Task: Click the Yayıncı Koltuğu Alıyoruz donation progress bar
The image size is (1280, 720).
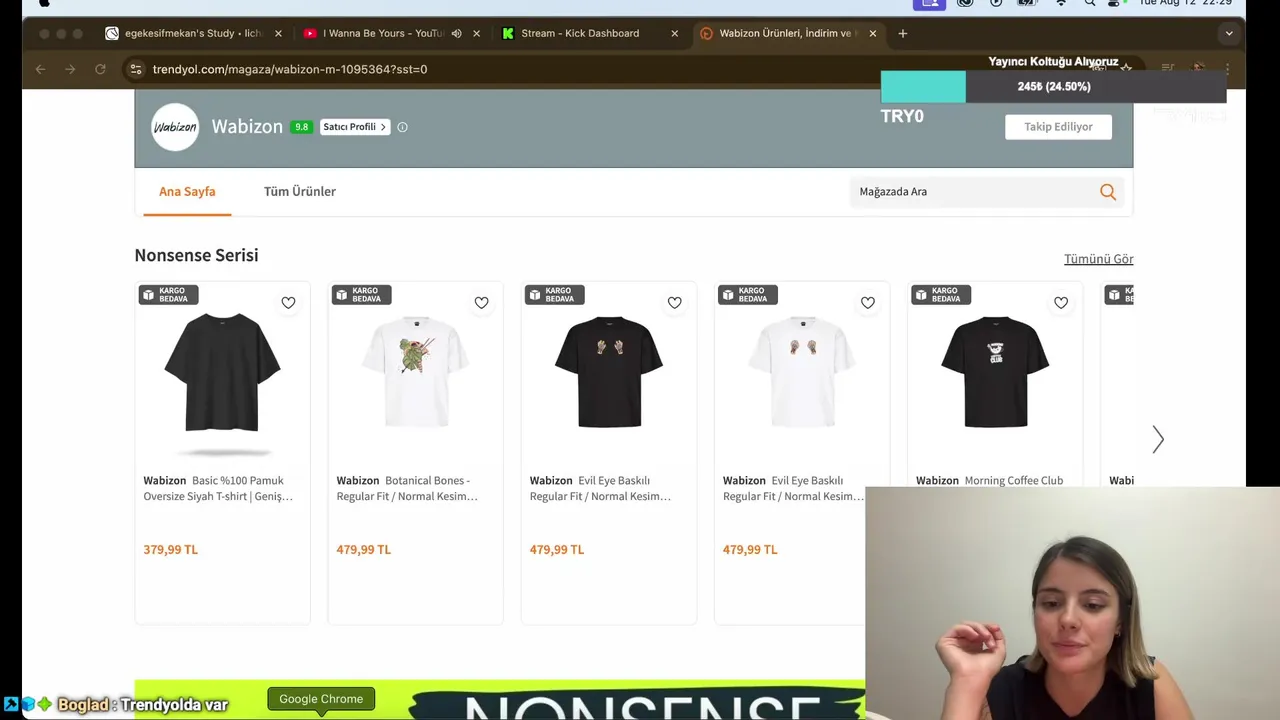Action: pos(1053,87)
